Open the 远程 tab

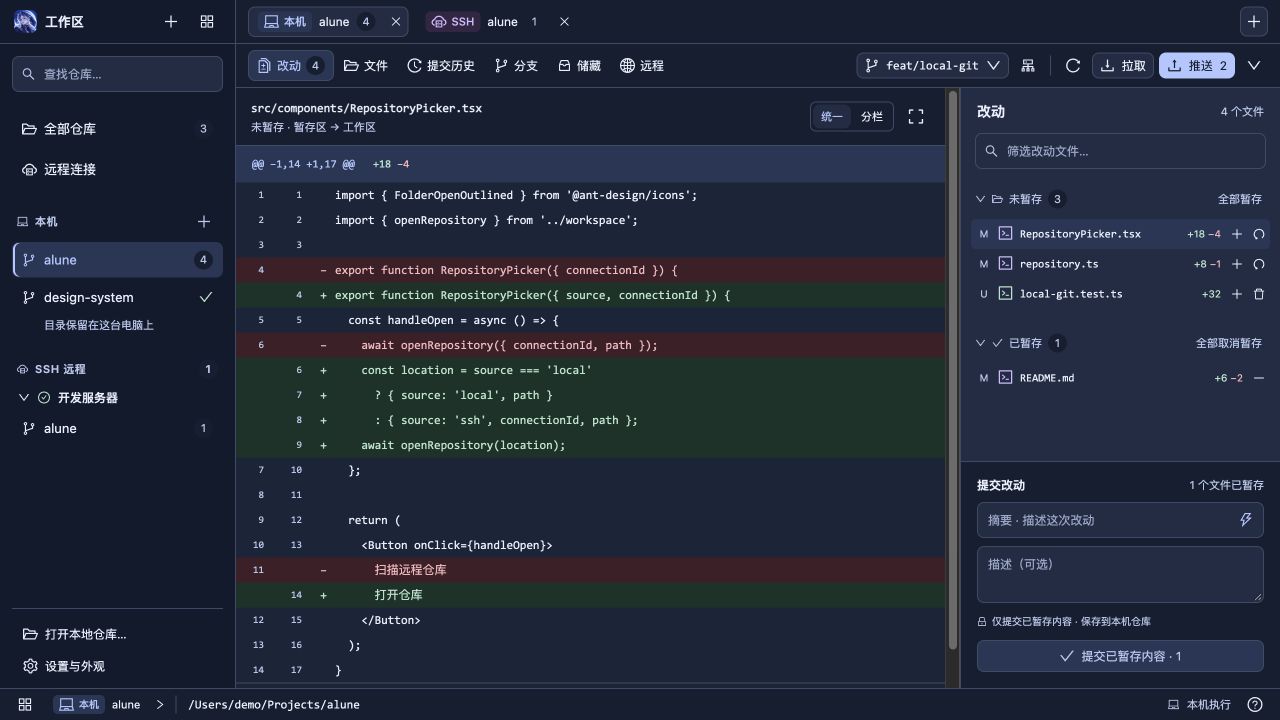tap(642, 65)
